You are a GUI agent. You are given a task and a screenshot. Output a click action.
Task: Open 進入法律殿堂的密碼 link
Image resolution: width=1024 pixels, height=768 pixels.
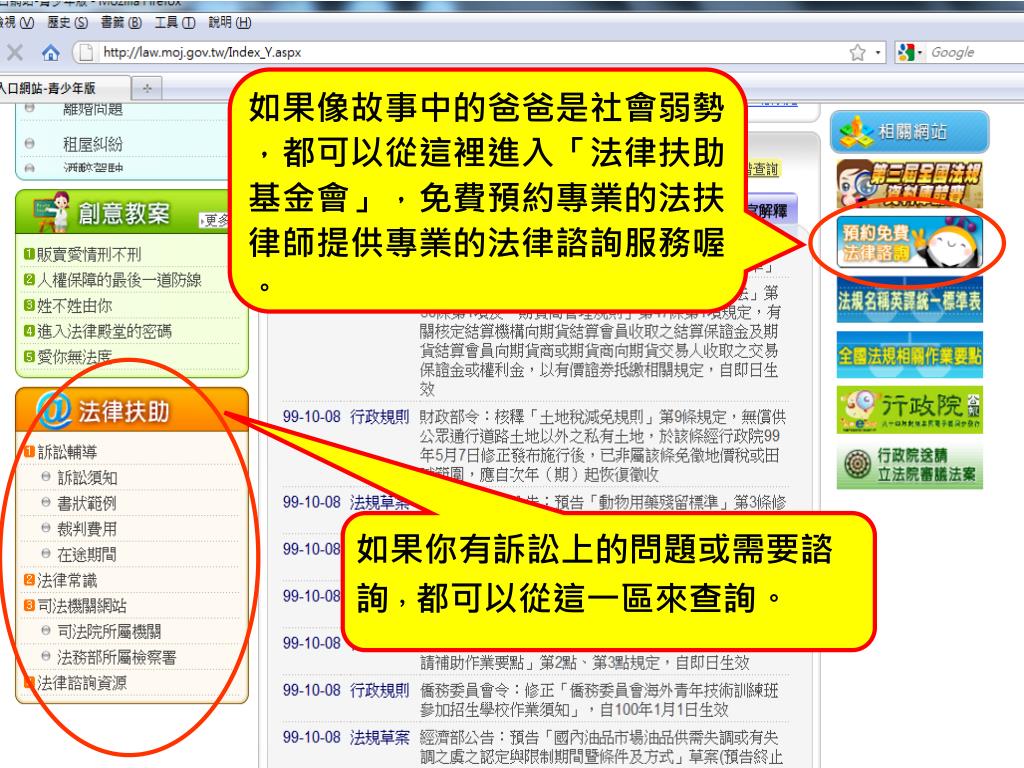point(104,331)
